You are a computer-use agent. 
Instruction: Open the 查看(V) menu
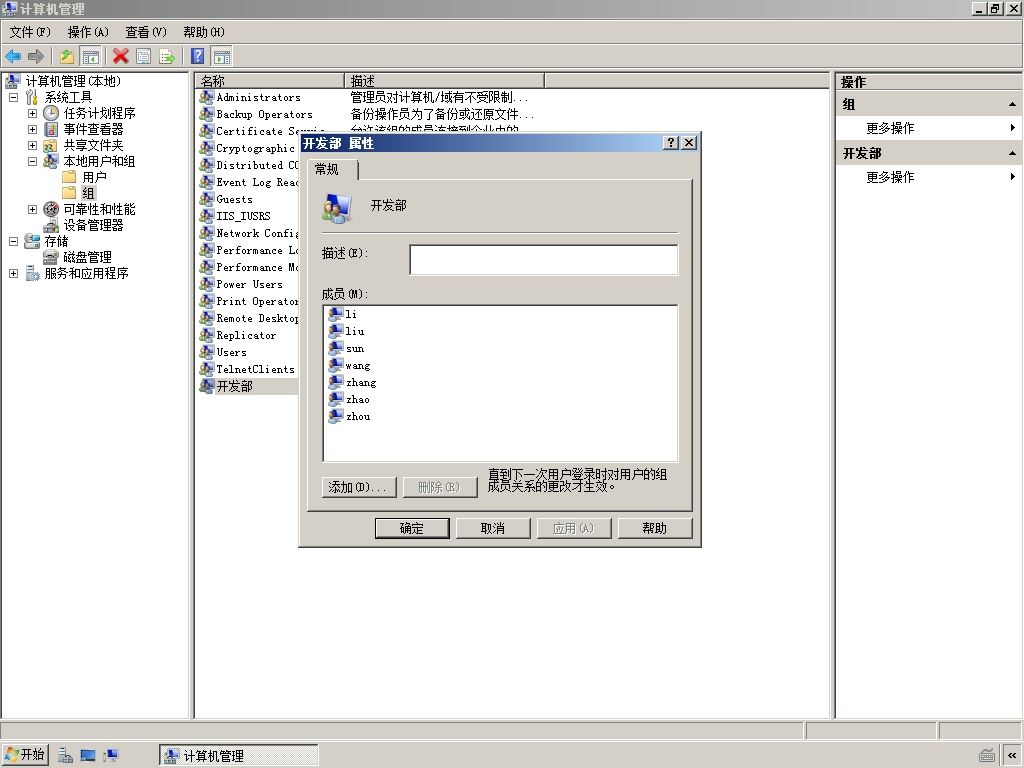(x=146, y=32)
